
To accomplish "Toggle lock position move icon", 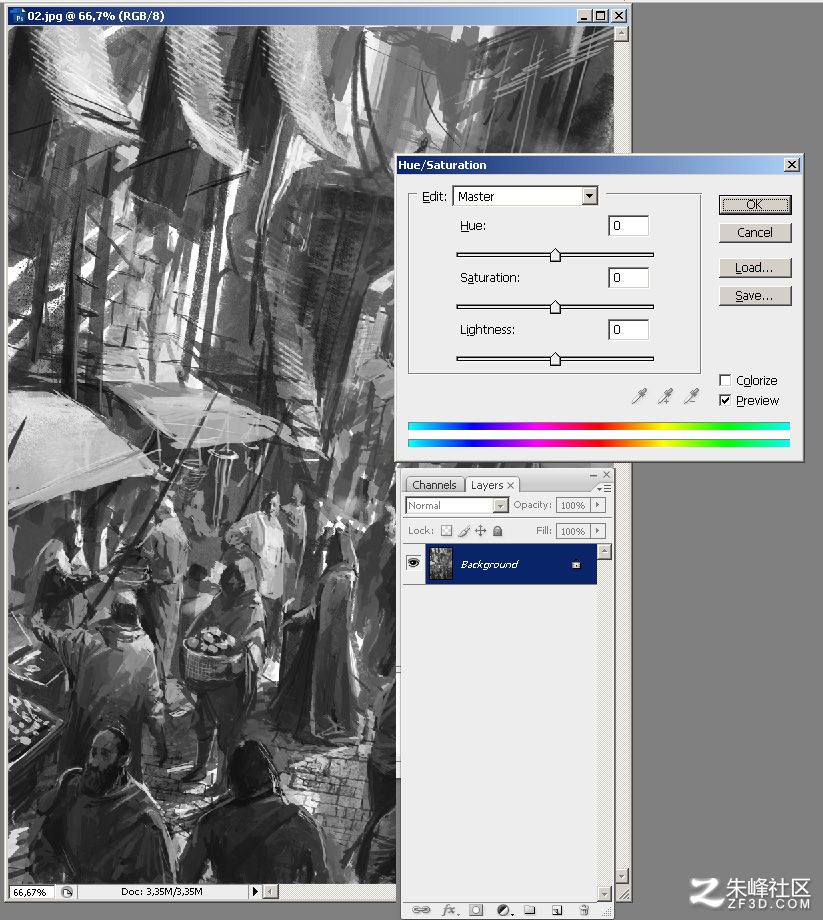I will pyautogui.click(x=480, y=531).
